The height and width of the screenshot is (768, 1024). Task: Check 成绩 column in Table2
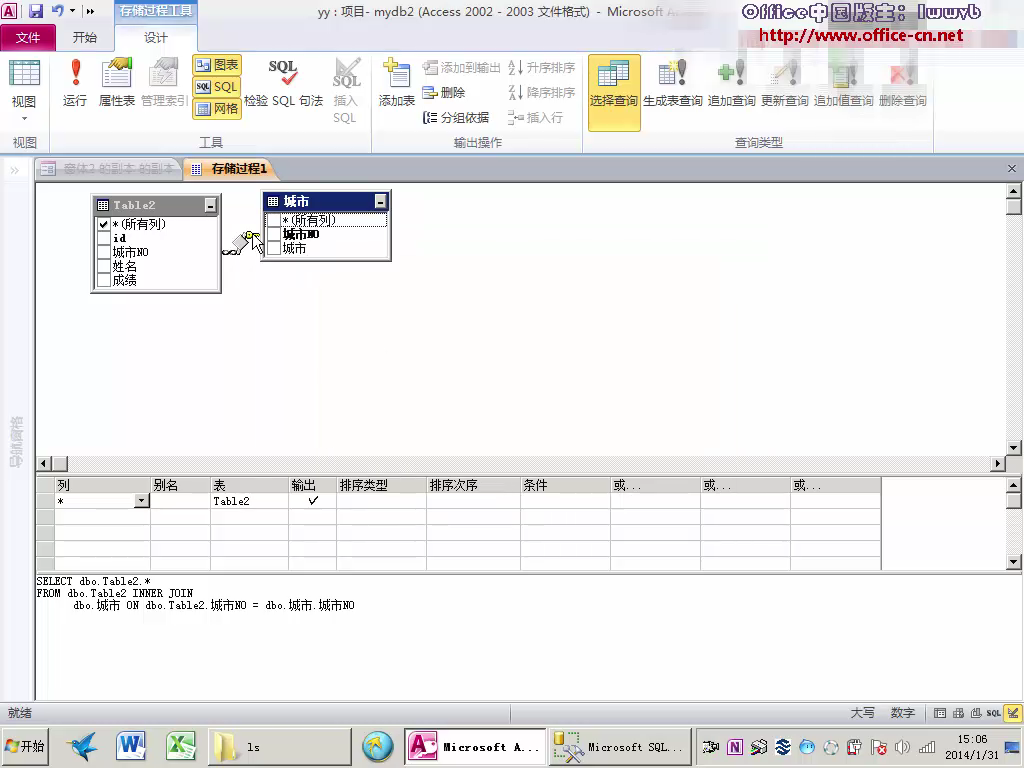[x=103, y=281]
